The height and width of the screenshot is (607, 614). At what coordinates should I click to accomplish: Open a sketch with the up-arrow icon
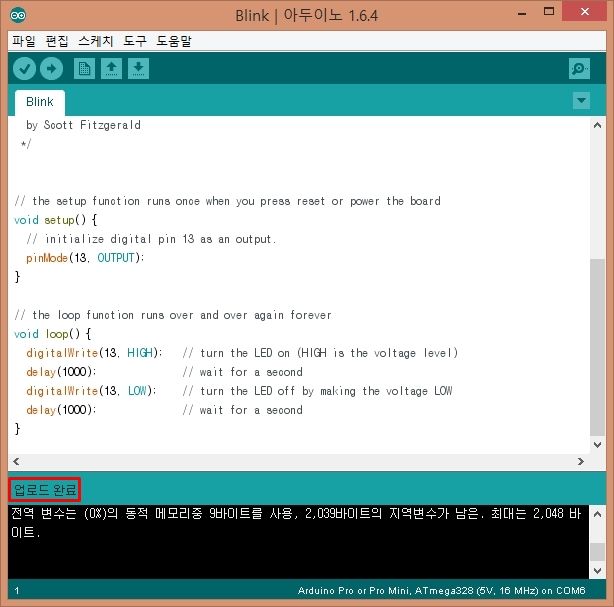111,69
